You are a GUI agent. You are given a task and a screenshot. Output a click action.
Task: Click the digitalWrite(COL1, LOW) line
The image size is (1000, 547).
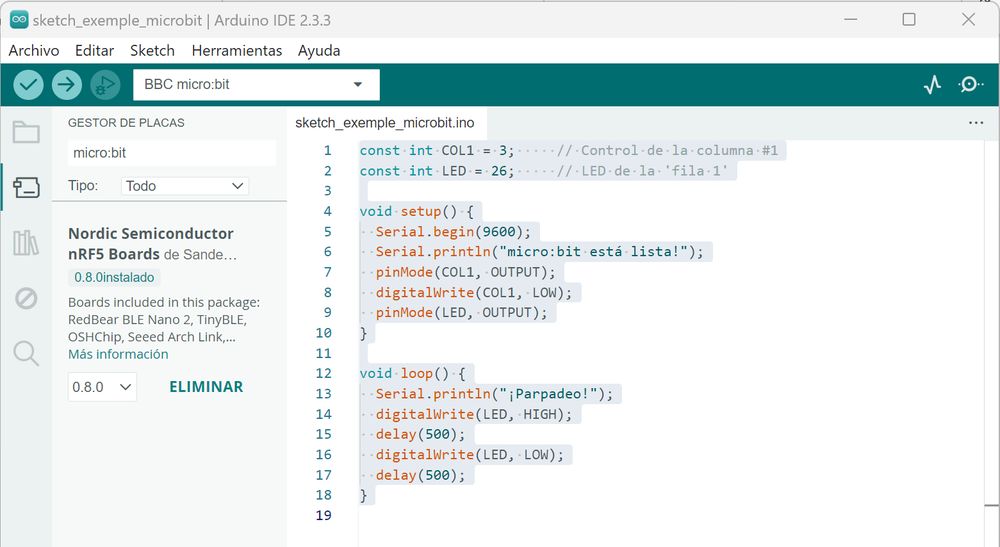click(x=474, y=292)
